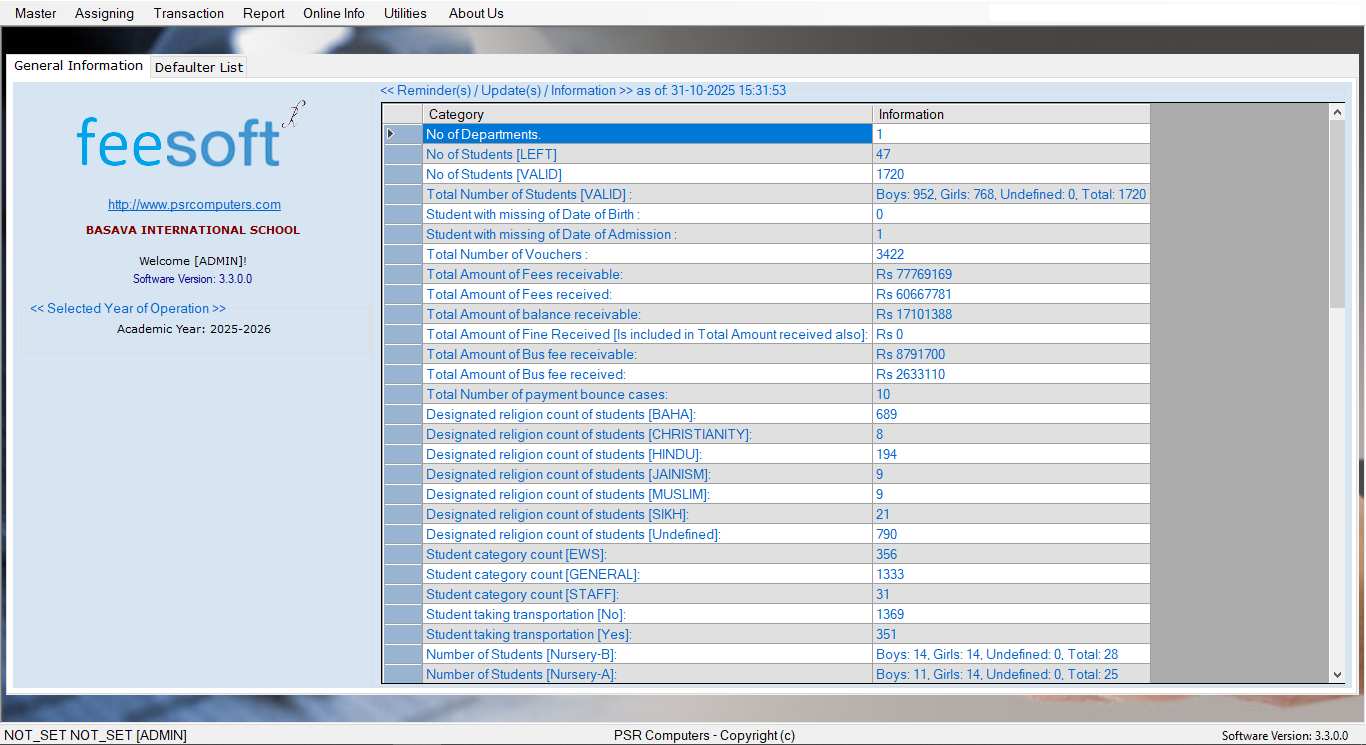Visit the psrcomputers.com link

tap(194, 204)
